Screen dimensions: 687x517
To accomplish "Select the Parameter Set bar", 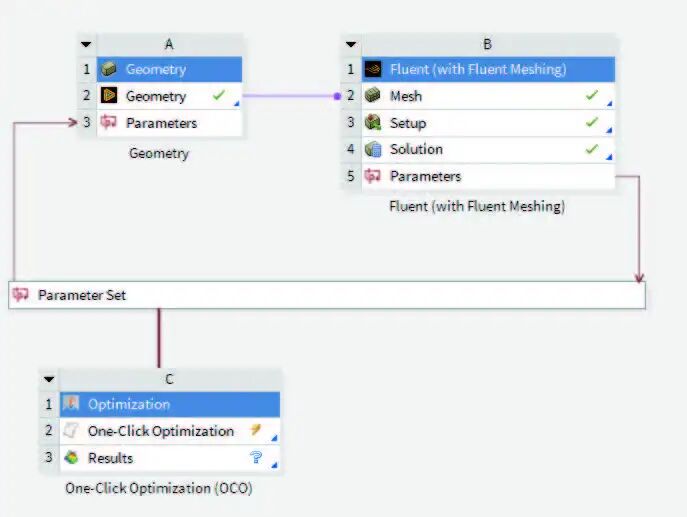I will click(327, 295).
